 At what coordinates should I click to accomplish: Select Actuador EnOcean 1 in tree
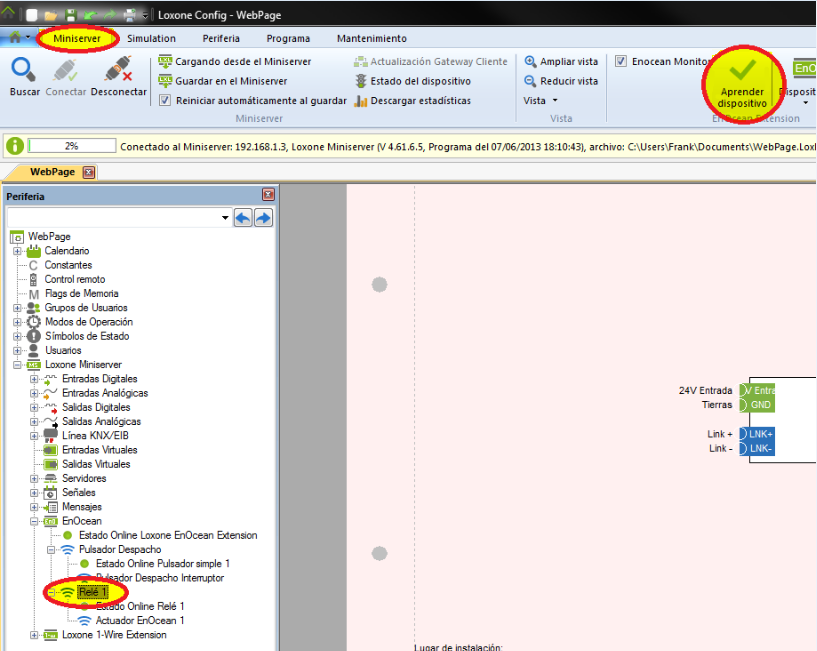point(139,621)
